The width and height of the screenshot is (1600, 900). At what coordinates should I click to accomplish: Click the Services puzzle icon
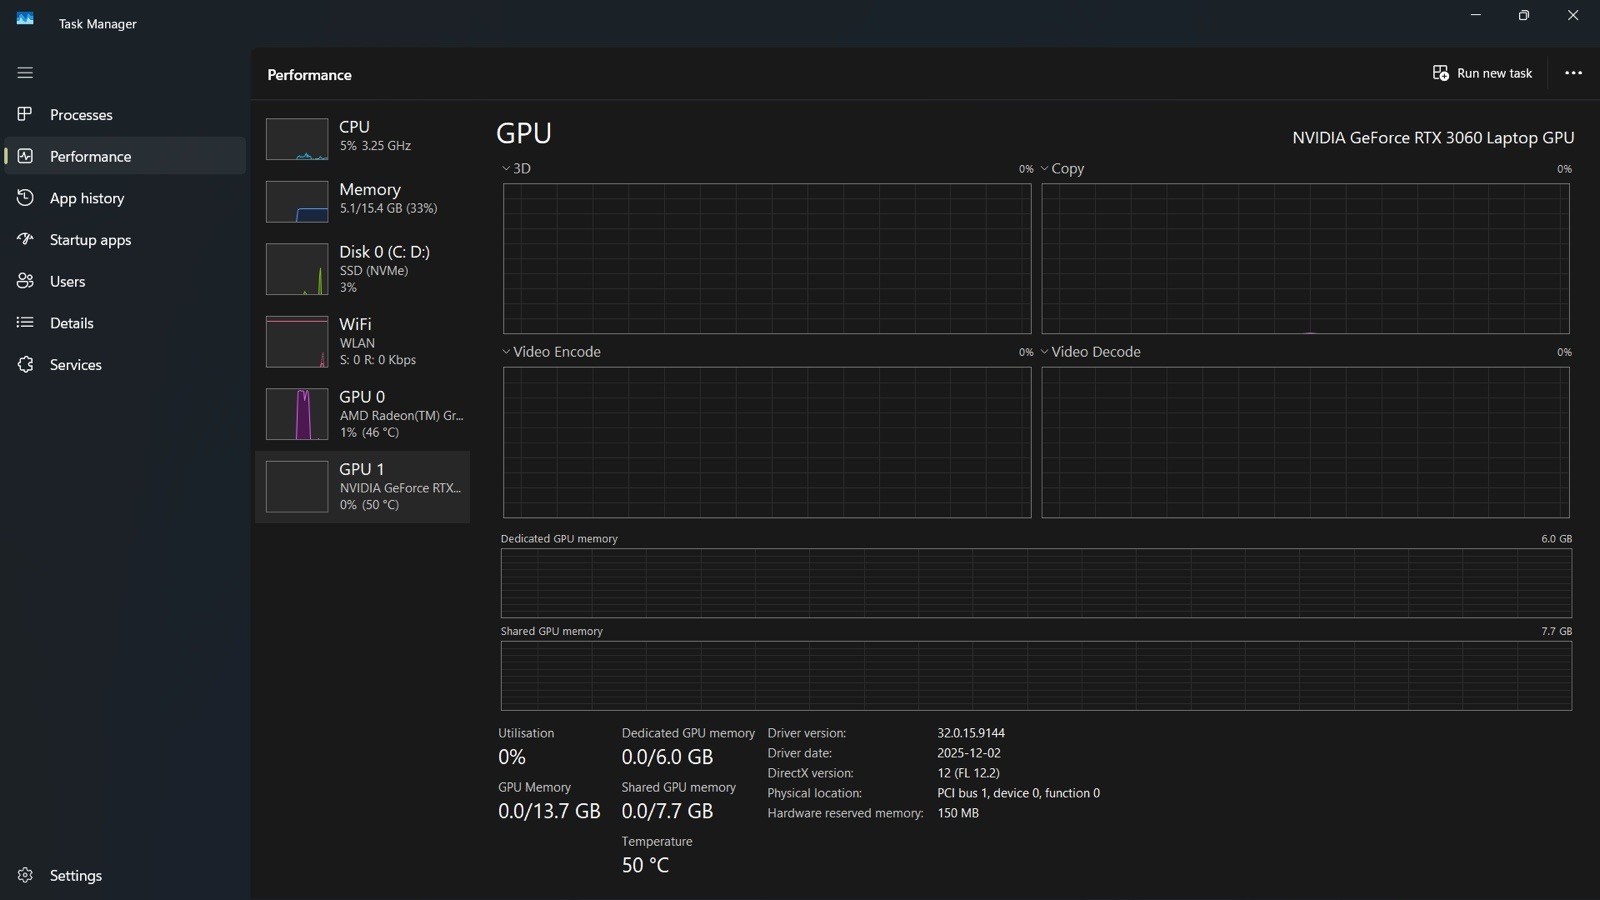pyautogui.click(x=25, y=364)
